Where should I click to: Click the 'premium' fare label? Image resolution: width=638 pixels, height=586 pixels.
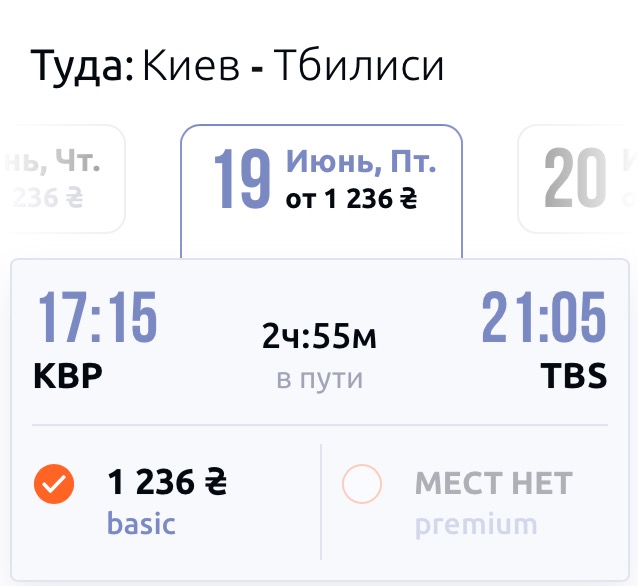pyautogui.click(x=475, y=524)
